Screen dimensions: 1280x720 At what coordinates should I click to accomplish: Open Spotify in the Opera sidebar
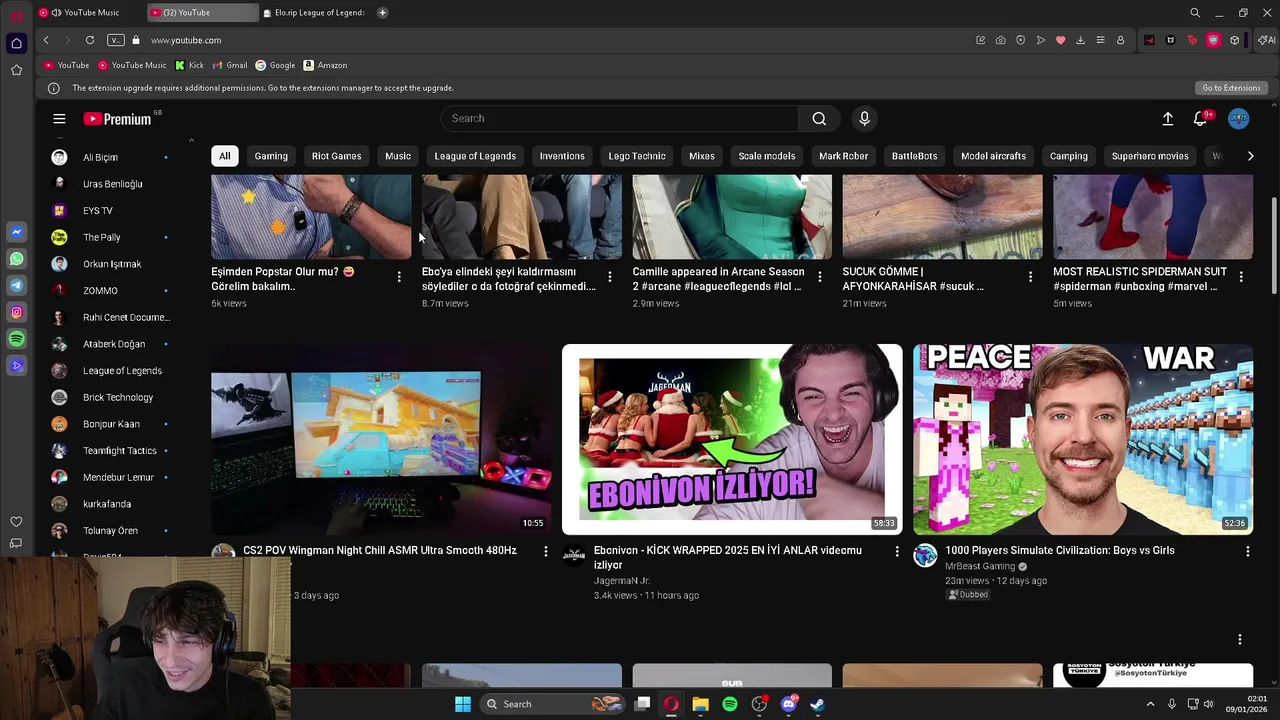tap(16, 340)
